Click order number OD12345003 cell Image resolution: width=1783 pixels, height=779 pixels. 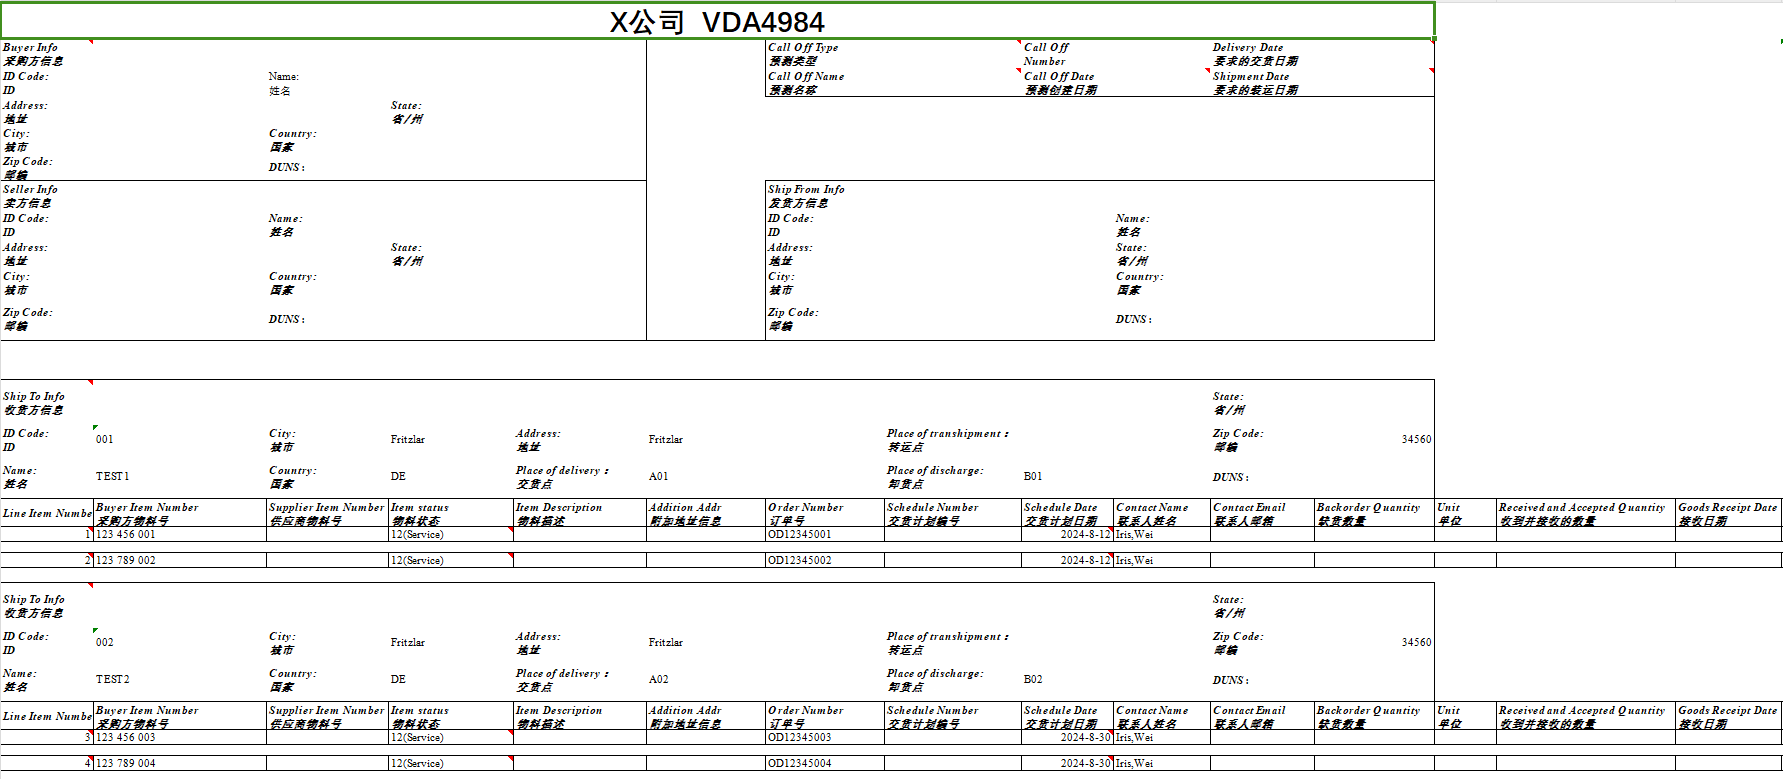(x=800, y=738)
